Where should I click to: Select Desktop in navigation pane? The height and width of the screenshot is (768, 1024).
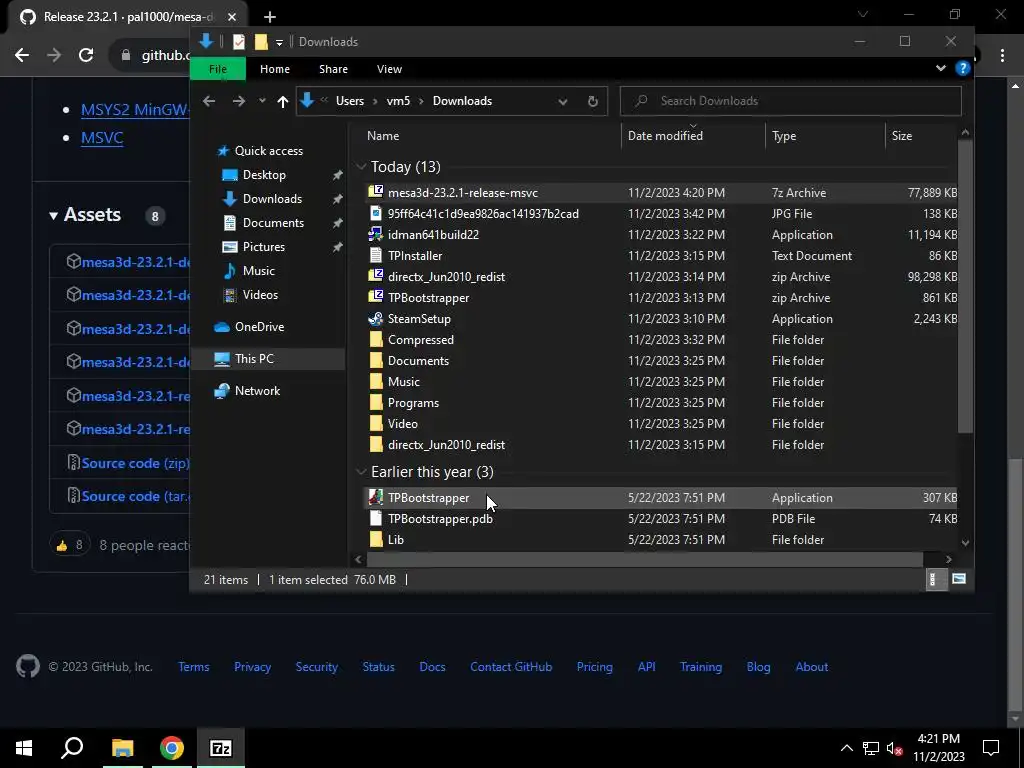(264, 175)
